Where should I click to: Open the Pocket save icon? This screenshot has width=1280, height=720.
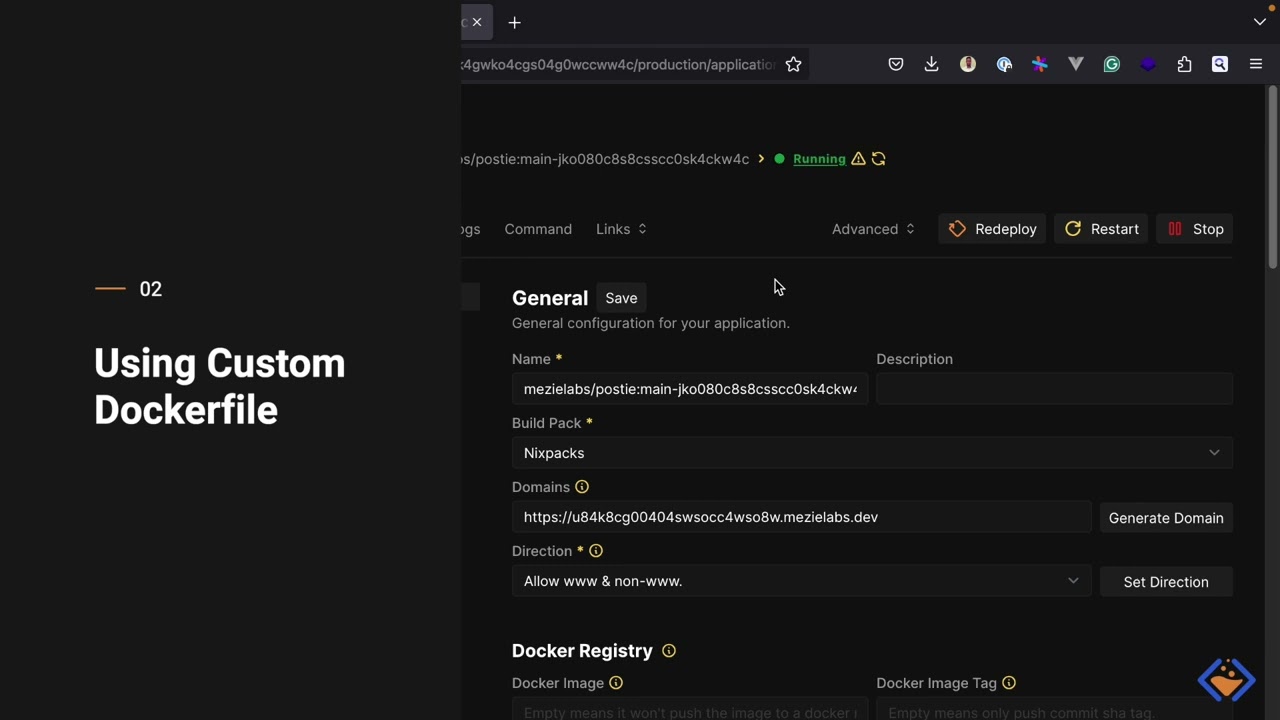point(896,64)
